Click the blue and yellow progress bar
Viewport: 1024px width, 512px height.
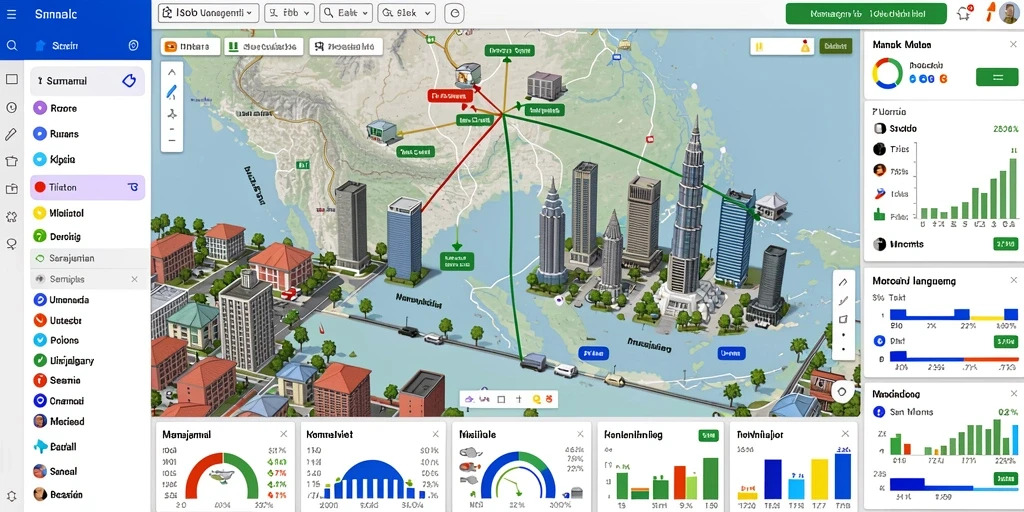click(953, 314)
